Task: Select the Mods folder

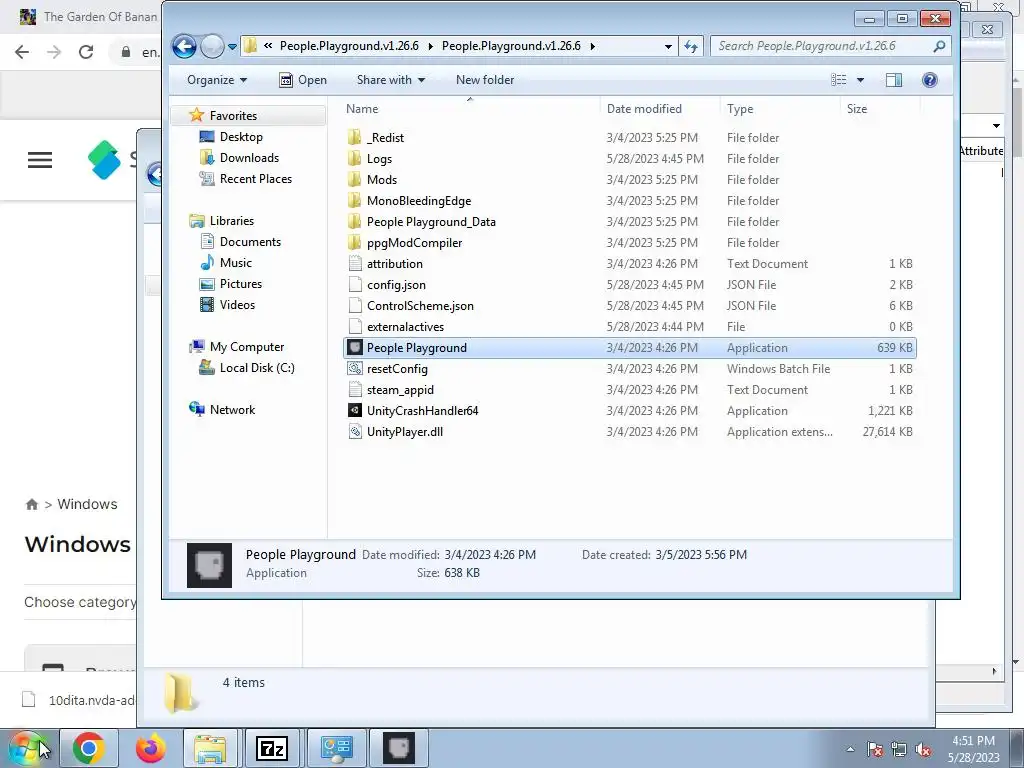Action: pos(381,180)
